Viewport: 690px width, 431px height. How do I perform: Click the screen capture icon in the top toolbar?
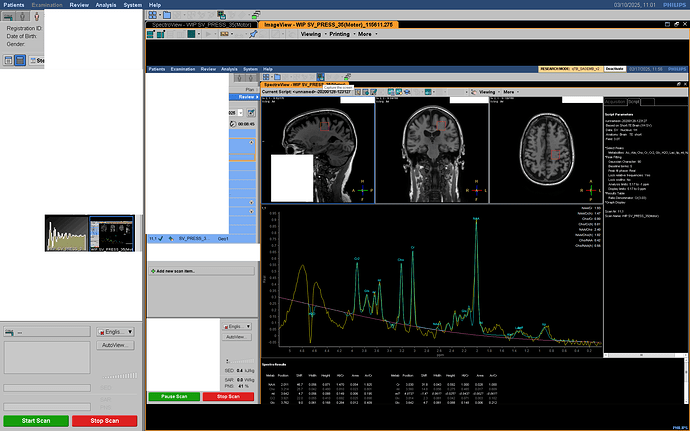221,15
